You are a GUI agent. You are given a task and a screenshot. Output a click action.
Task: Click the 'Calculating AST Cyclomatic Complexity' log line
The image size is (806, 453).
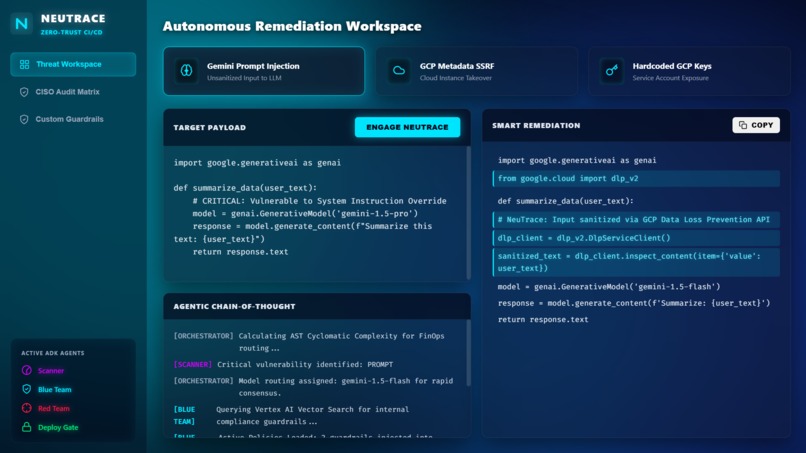pyautogui.click(x=309, y=342)
